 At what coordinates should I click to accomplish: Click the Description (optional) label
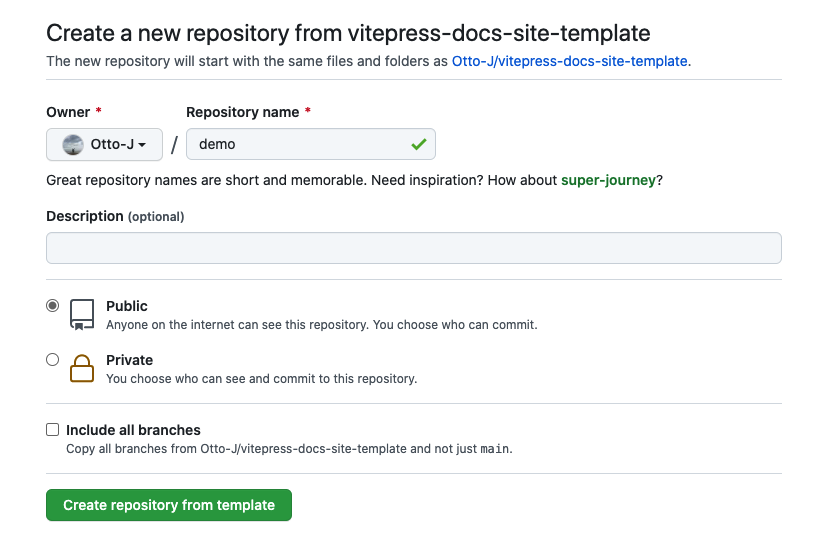115,216
